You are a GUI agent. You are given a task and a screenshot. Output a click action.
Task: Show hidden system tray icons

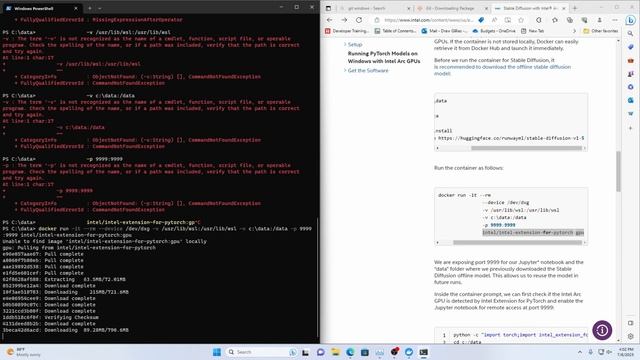click(x=580, y=352)
